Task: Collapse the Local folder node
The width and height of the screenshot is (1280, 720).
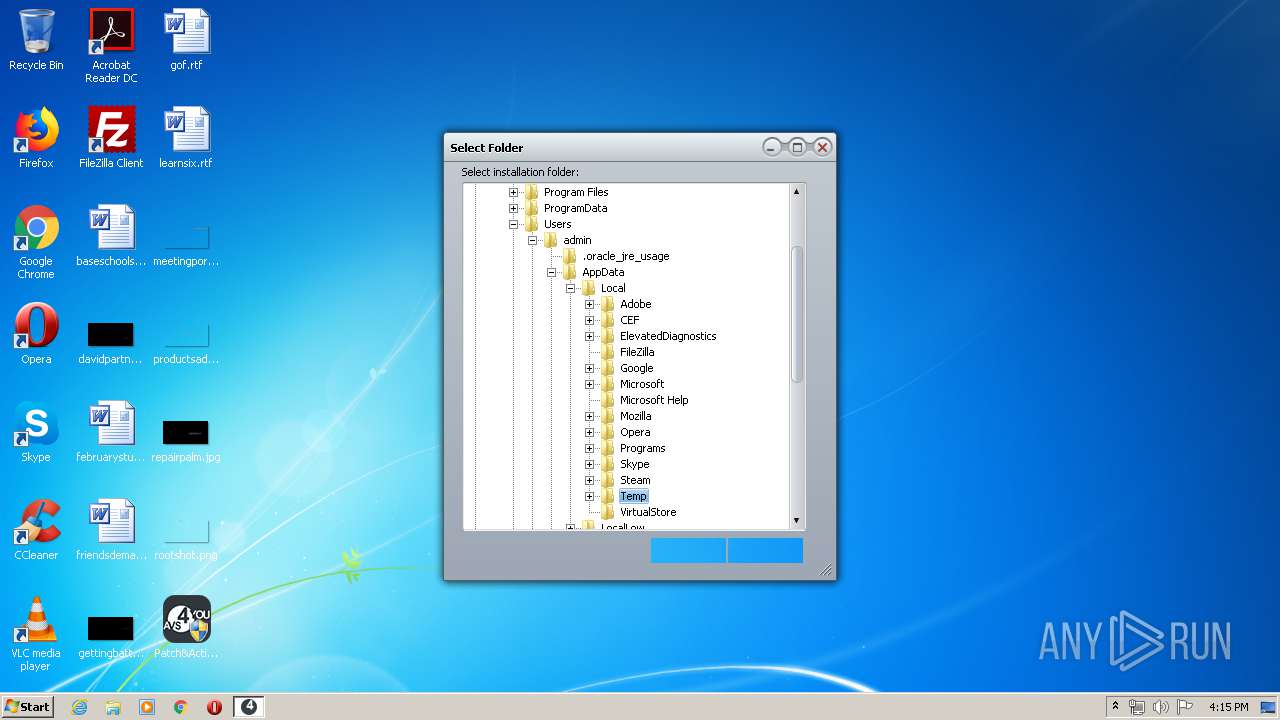Action: pos(570,288)
